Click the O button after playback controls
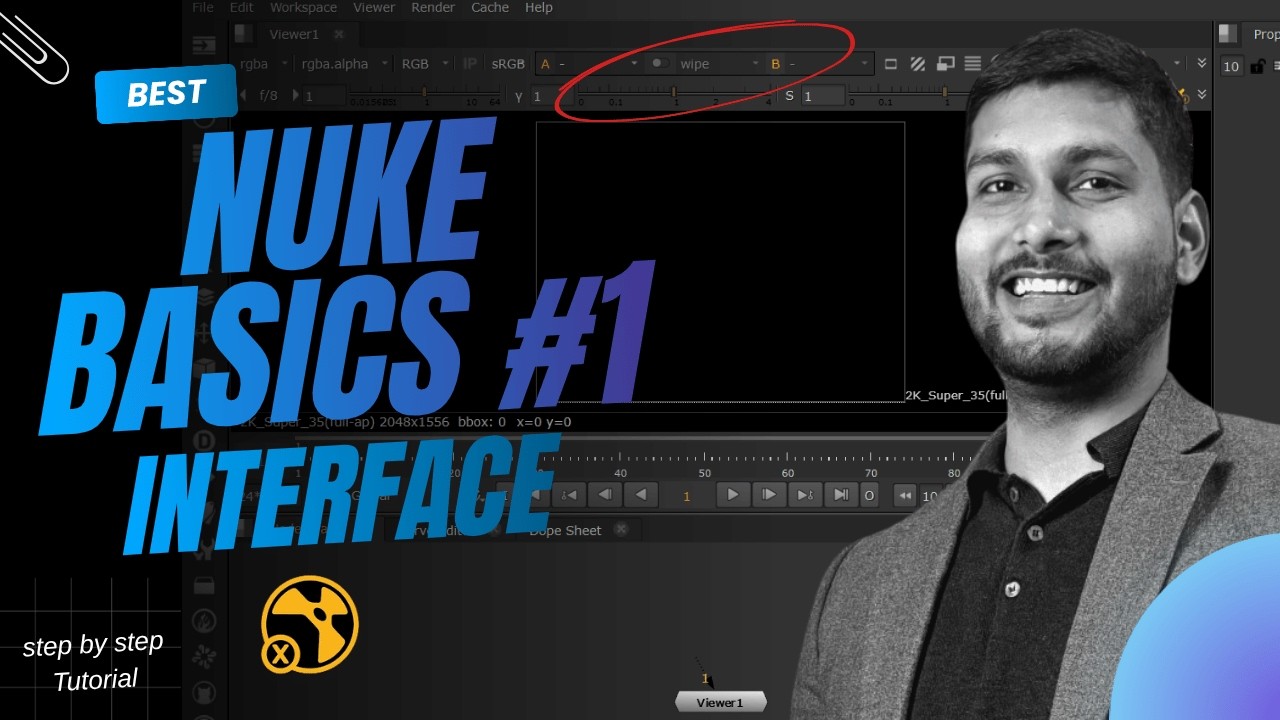 click(x=869, y=496)
